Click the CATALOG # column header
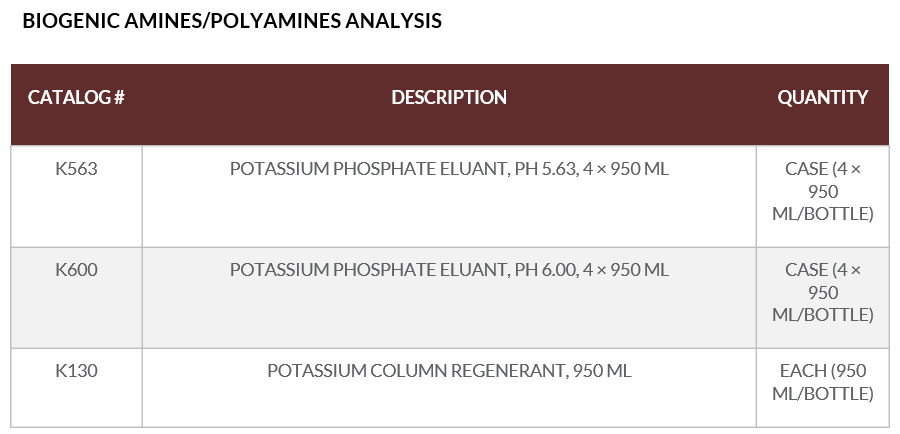The image size is (900, 434). click(76, 98)
